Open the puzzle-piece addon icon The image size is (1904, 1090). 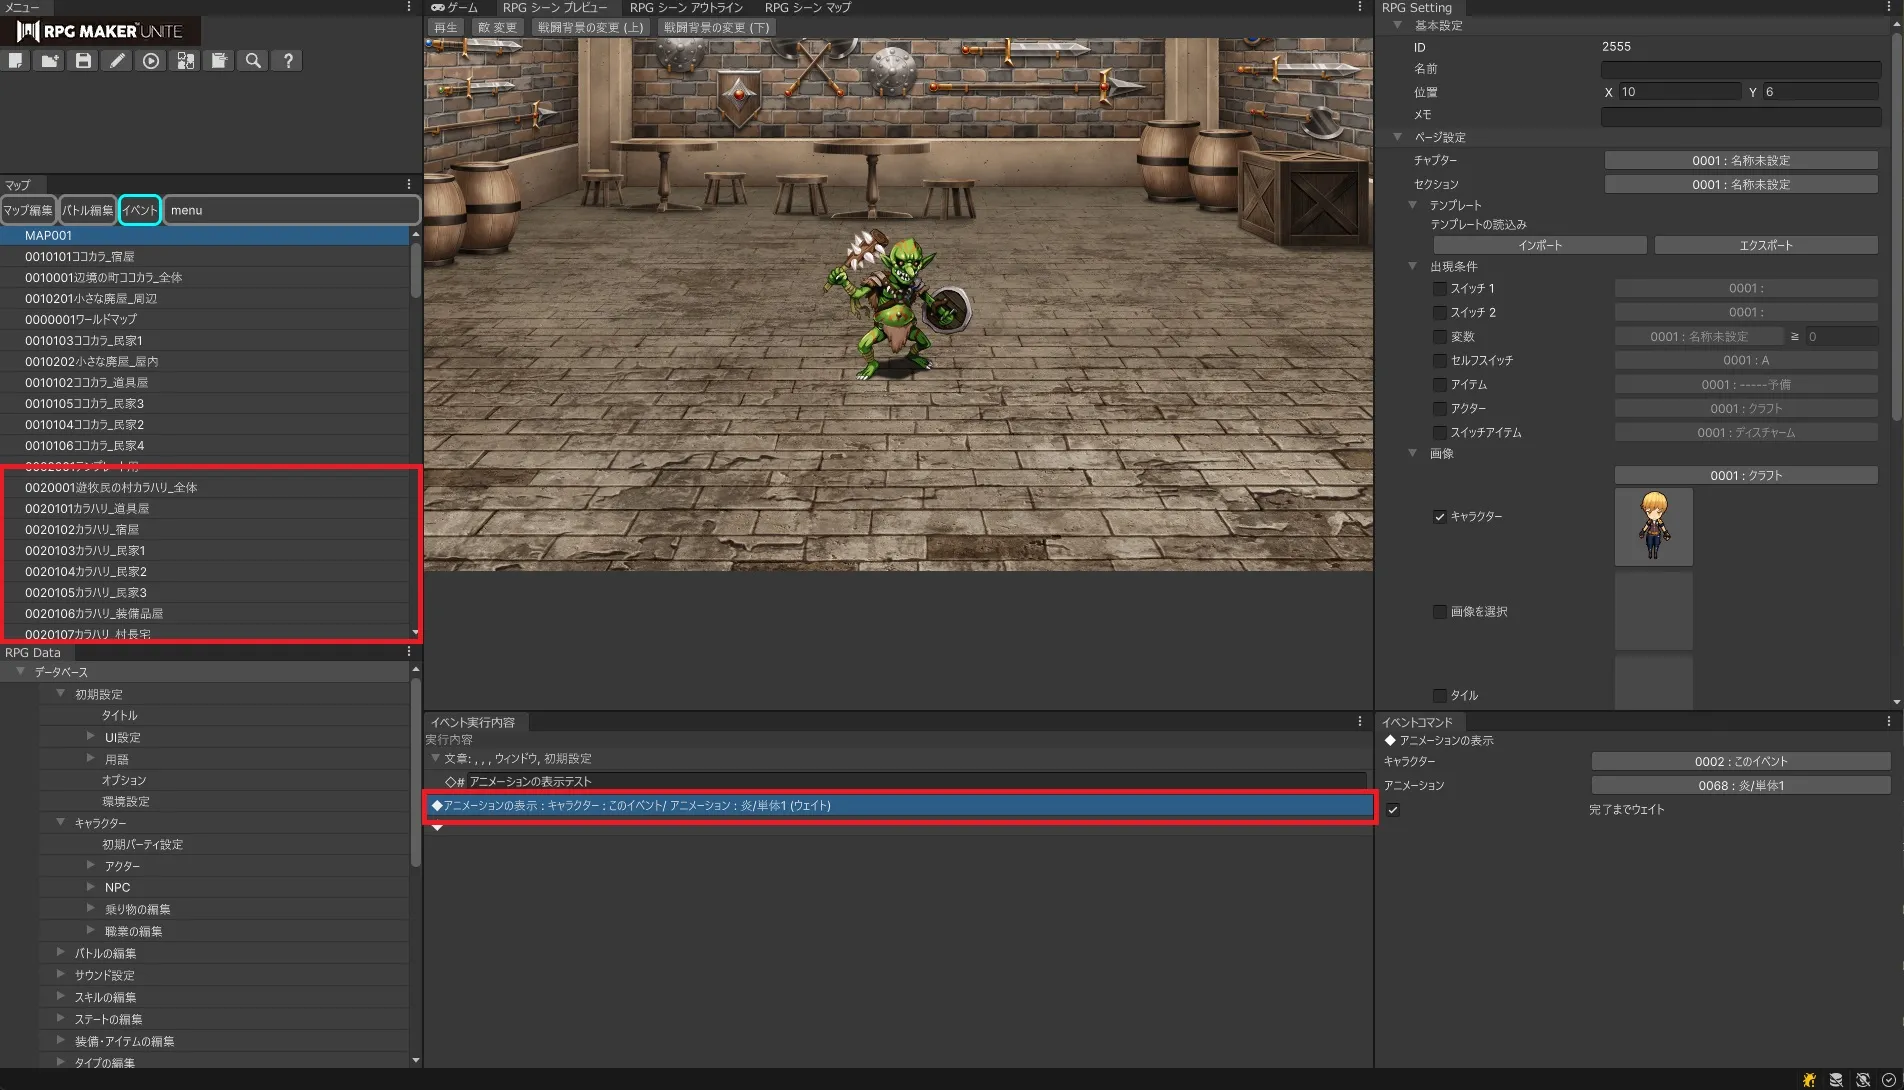(185, 61)
